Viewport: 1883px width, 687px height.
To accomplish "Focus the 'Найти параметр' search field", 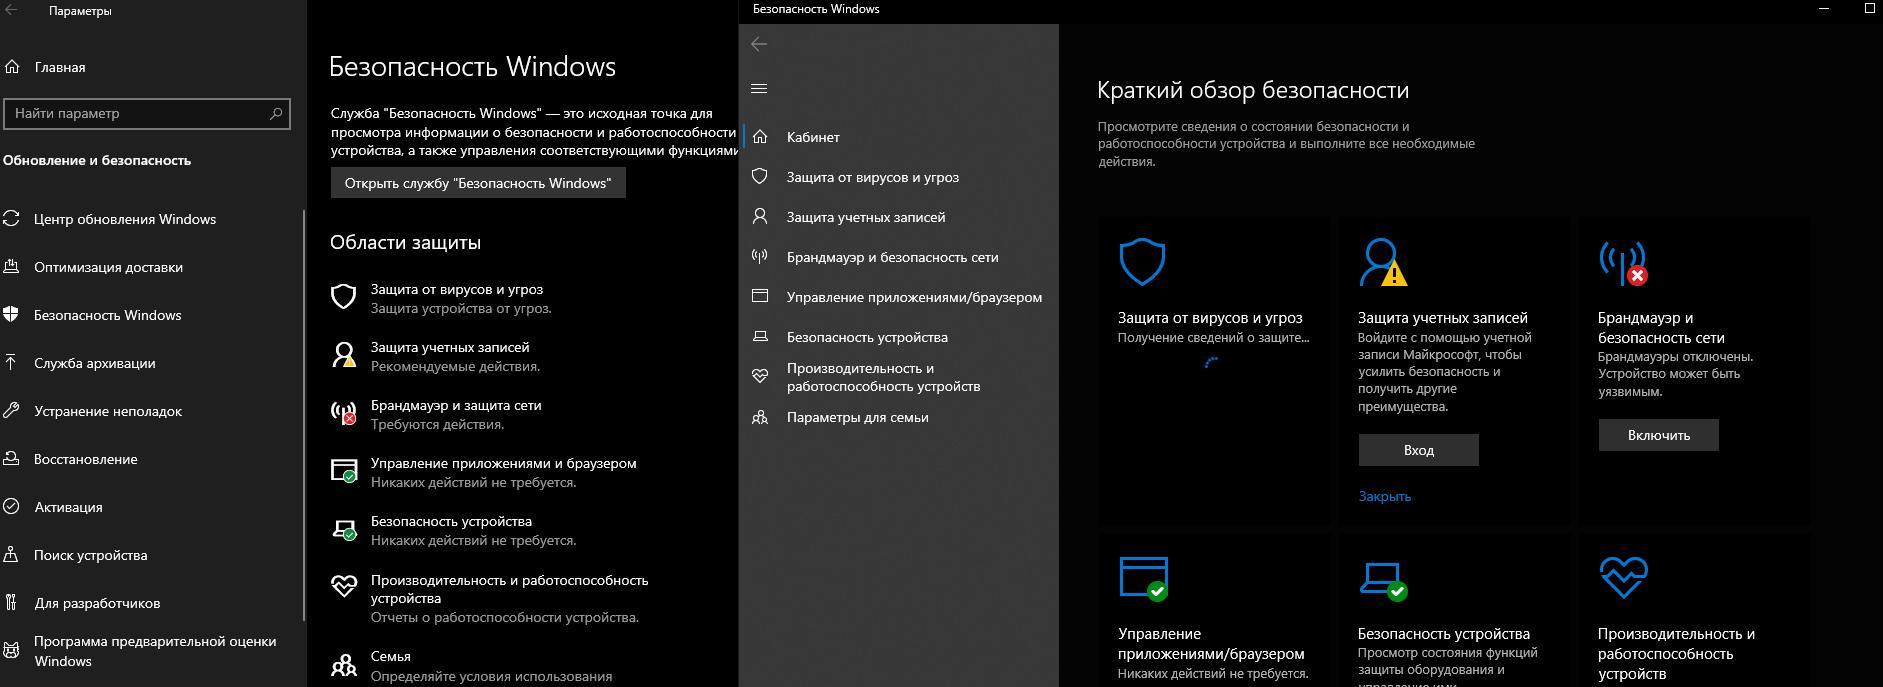I will click(147, 113).
